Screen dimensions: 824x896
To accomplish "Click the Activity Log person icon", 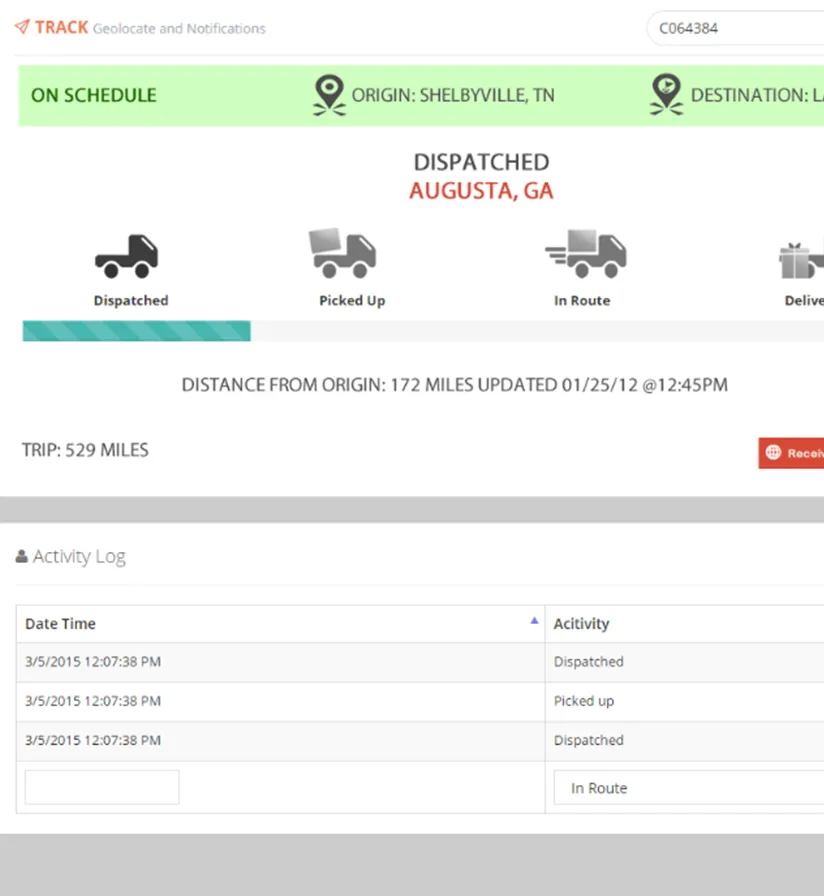I will [x=20, y=556].
